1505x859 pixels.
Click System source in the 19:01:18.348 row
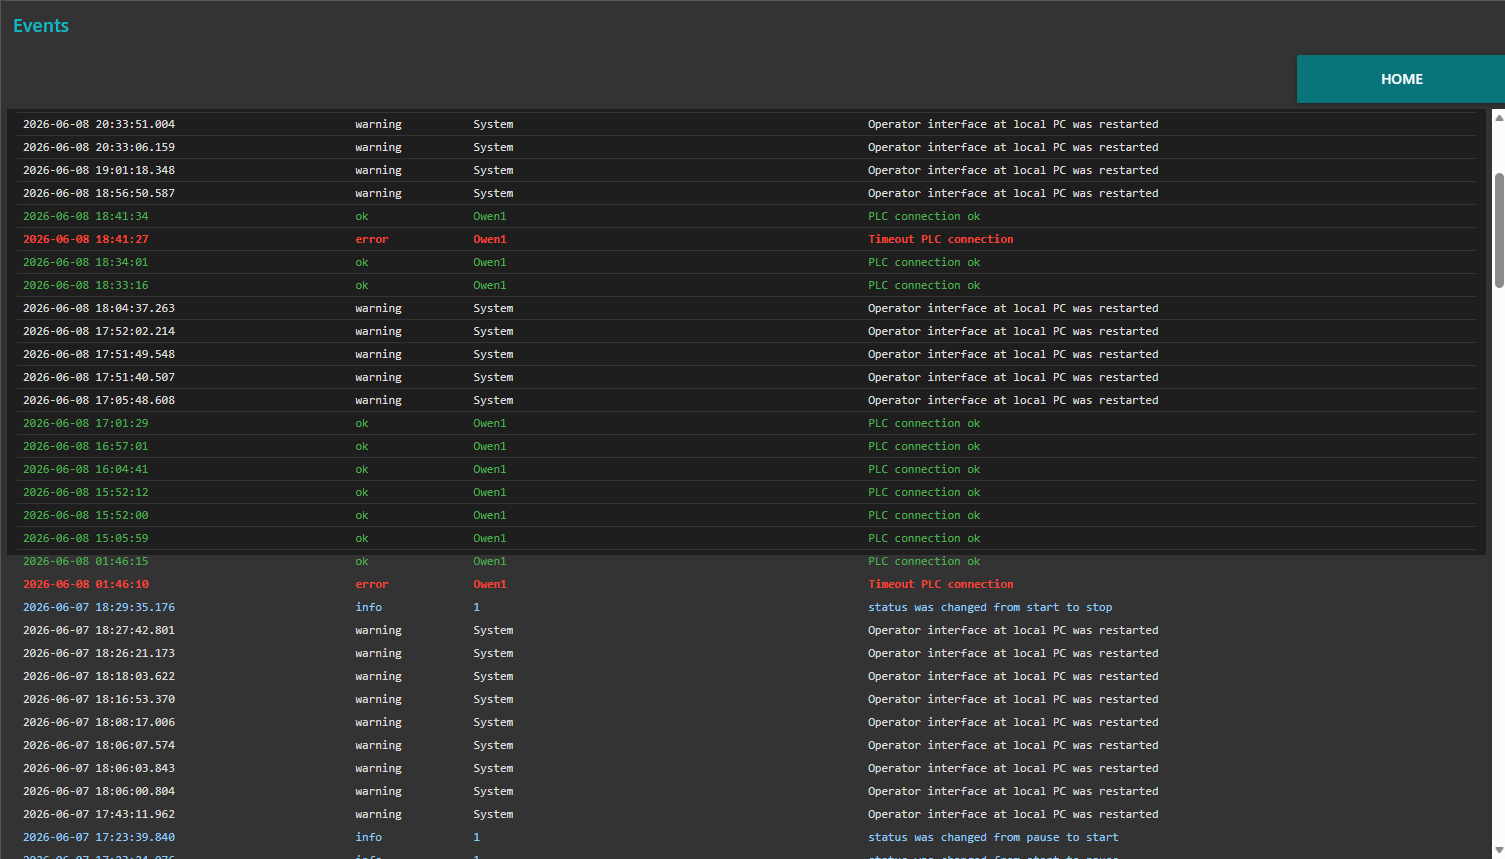[x=493, y=170]
